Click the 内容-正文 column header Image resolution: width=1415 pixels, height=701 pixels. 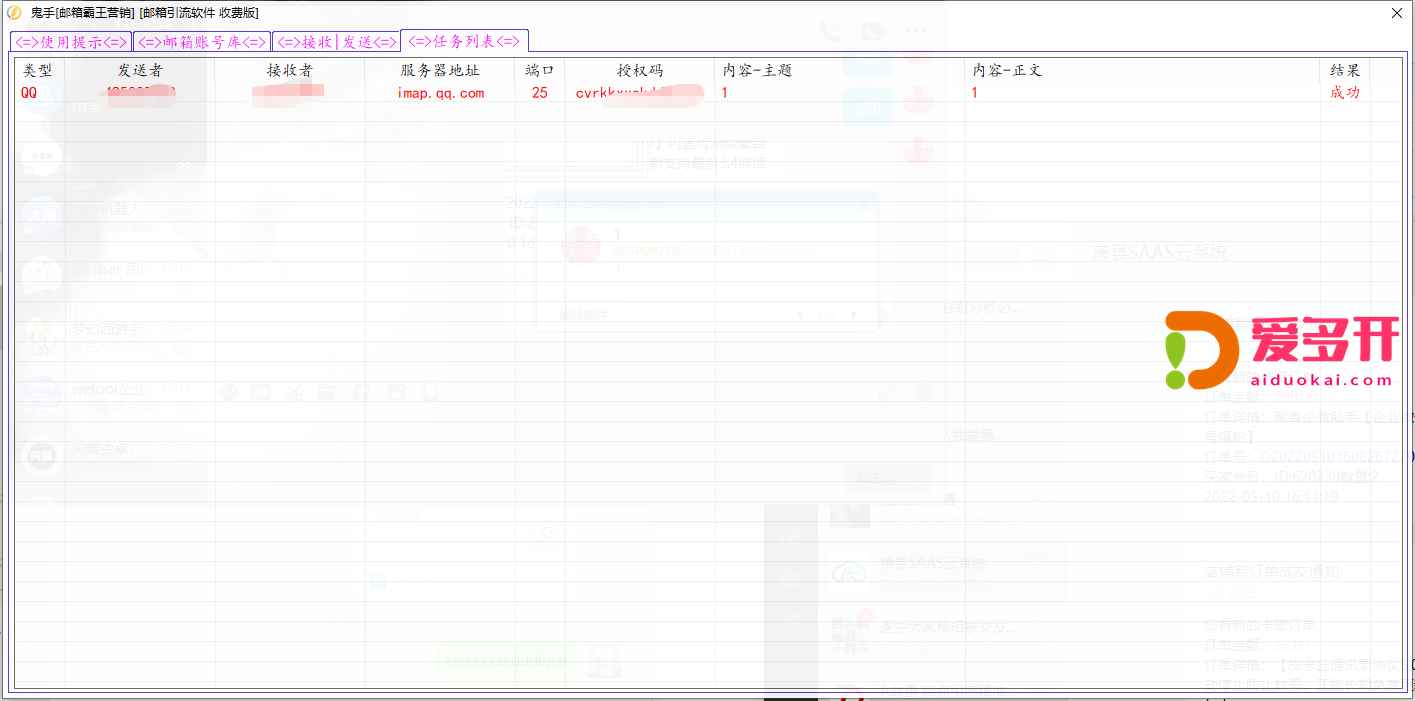pyautogui.click(x=1007, y=71)
